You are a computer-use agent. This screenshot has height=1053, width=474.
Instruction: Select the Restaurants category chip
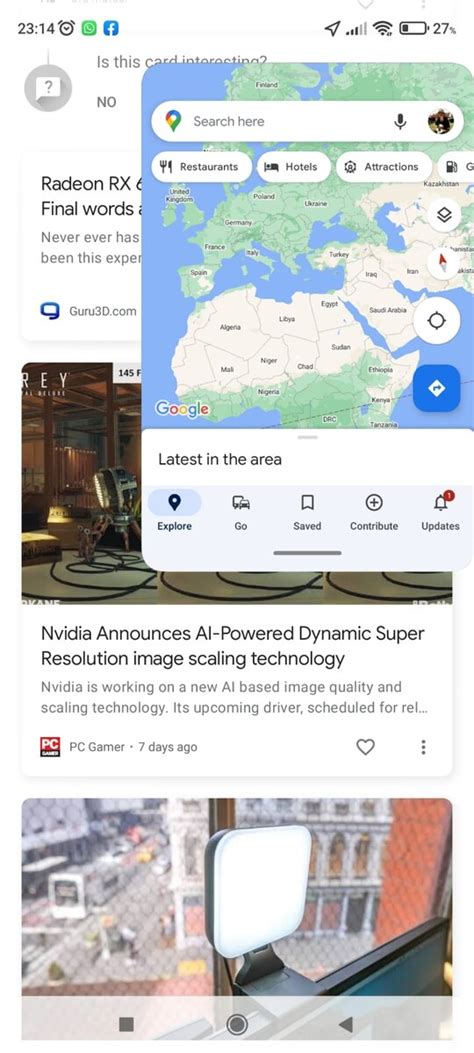(x=202, y=167)
